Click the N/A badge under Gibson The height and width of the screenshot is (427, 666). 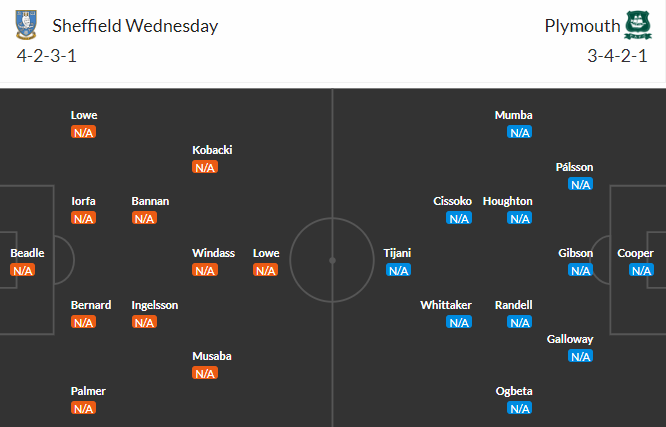tap(580, 270)
